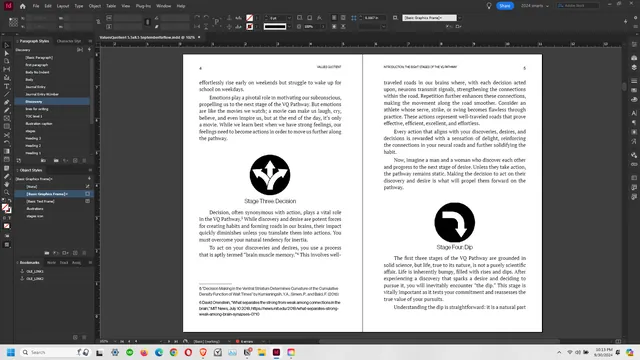Screen dimensions: 640x360
Task: Open the Window menu
Action: (164, 6)
